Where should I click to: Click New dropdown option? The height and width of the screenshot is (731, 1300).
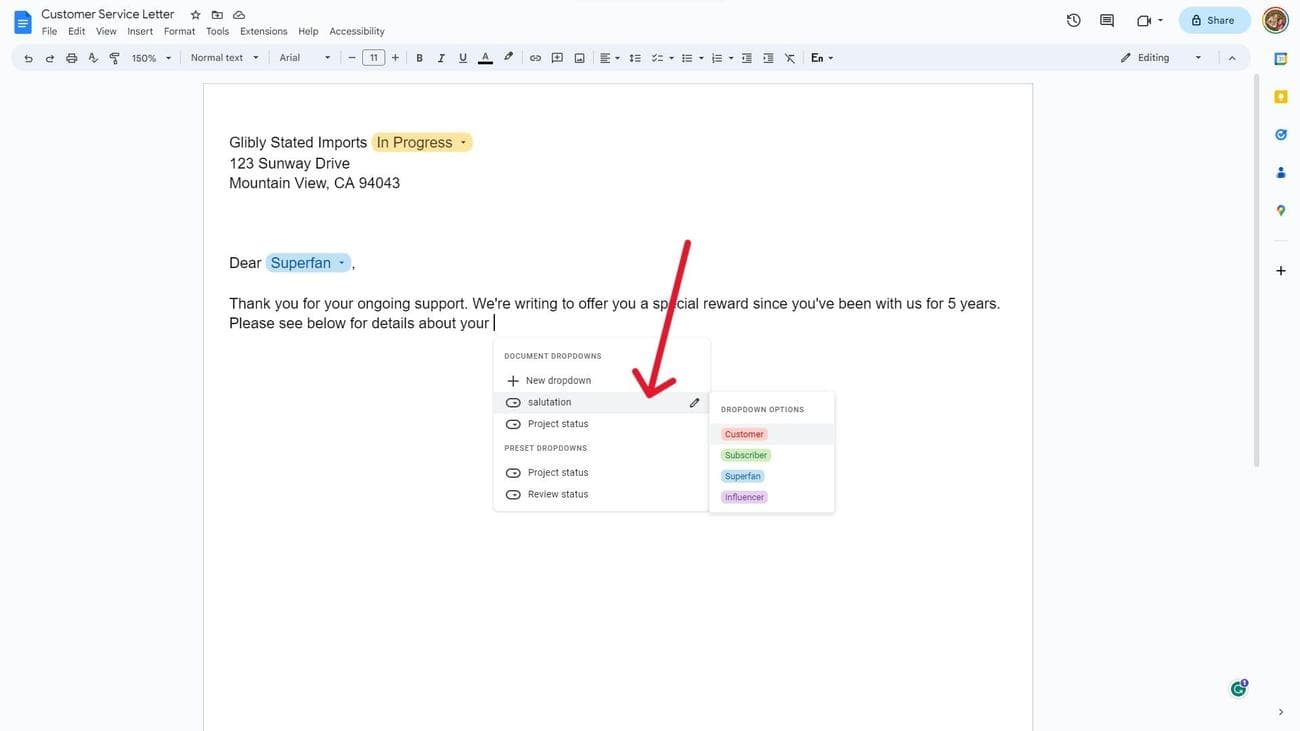[557, 381]
